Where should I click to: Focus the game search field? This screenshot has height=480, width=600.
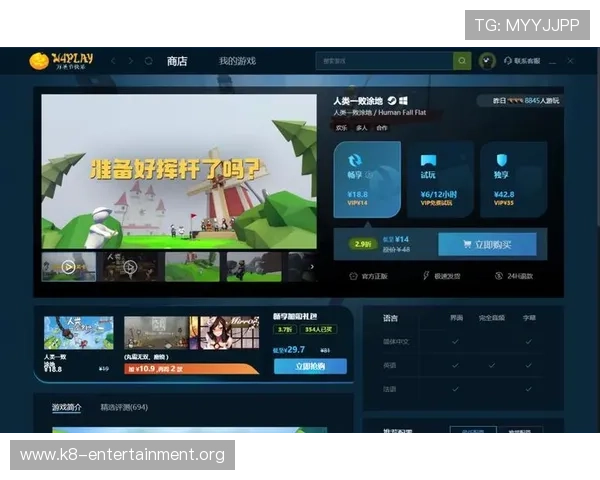click(384, 61)
